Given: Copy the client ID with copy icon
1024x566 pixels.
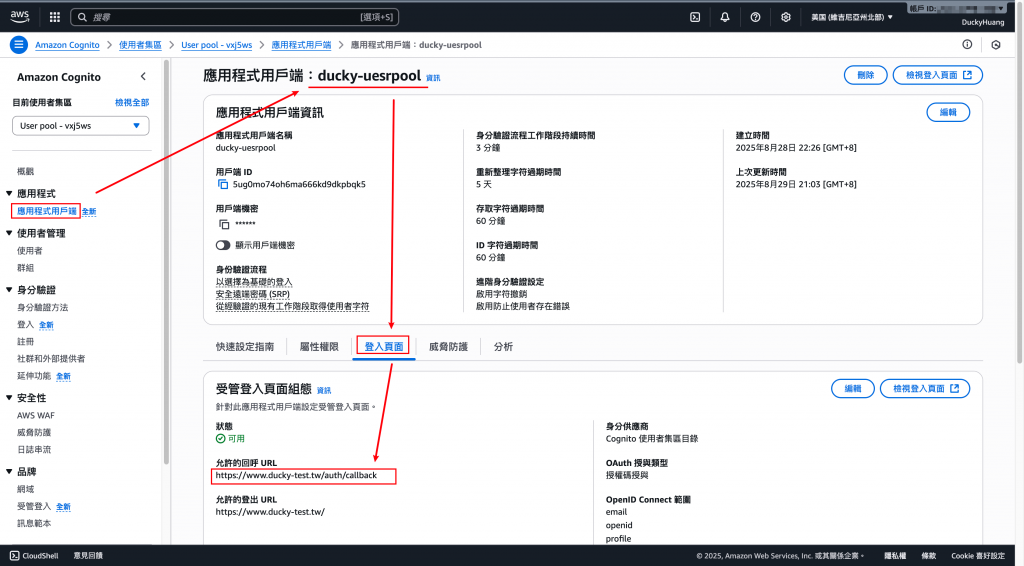Looking at the screenshot, I should pyautogui.click(x=223, y=185).
